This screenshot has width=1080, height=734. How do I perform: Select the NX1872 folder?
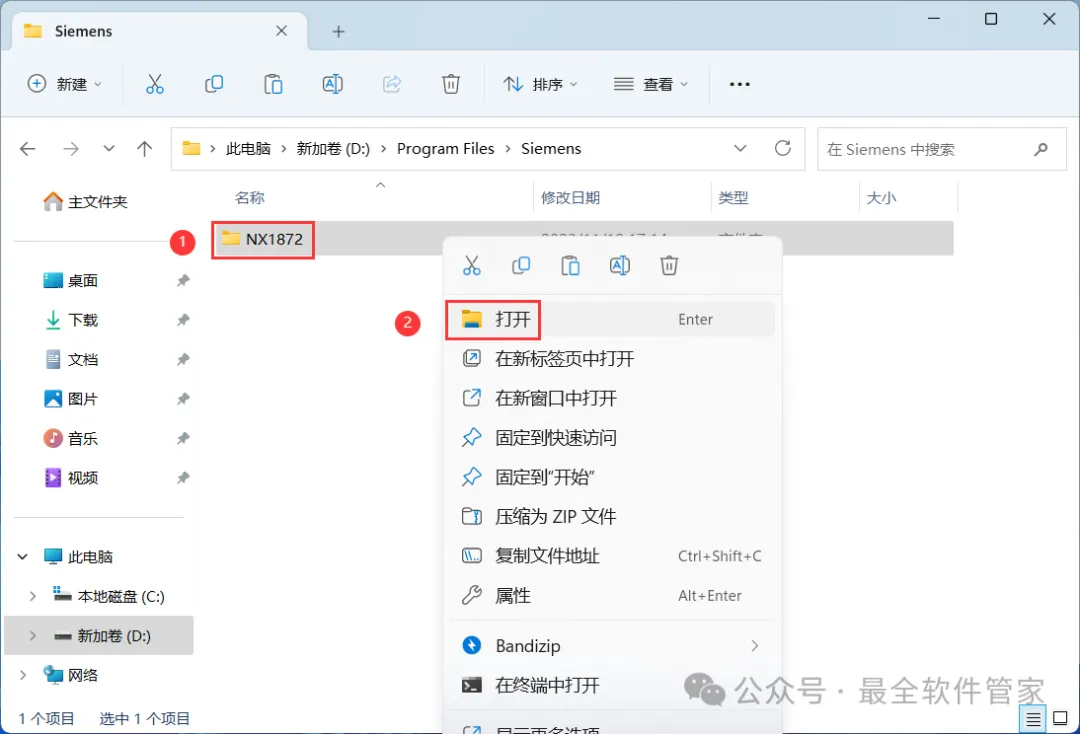263,239
